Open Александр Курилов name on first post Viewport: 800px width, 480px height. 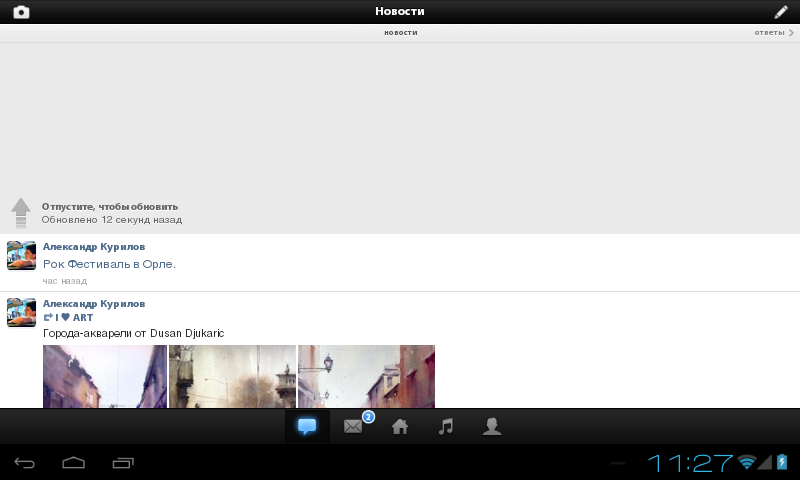click(94, 246)
